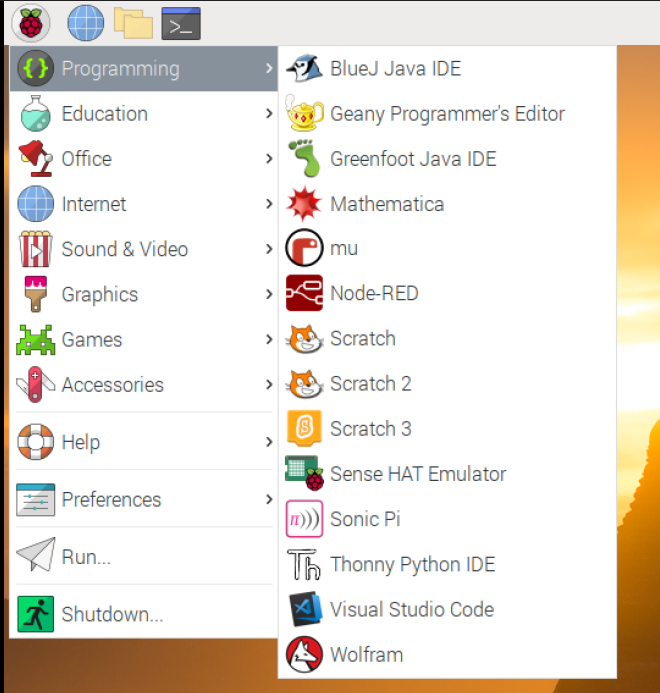Click the Office red desk lamp icon
The image size is (660, 693).
pyautogui.click(x=35, y=159)
